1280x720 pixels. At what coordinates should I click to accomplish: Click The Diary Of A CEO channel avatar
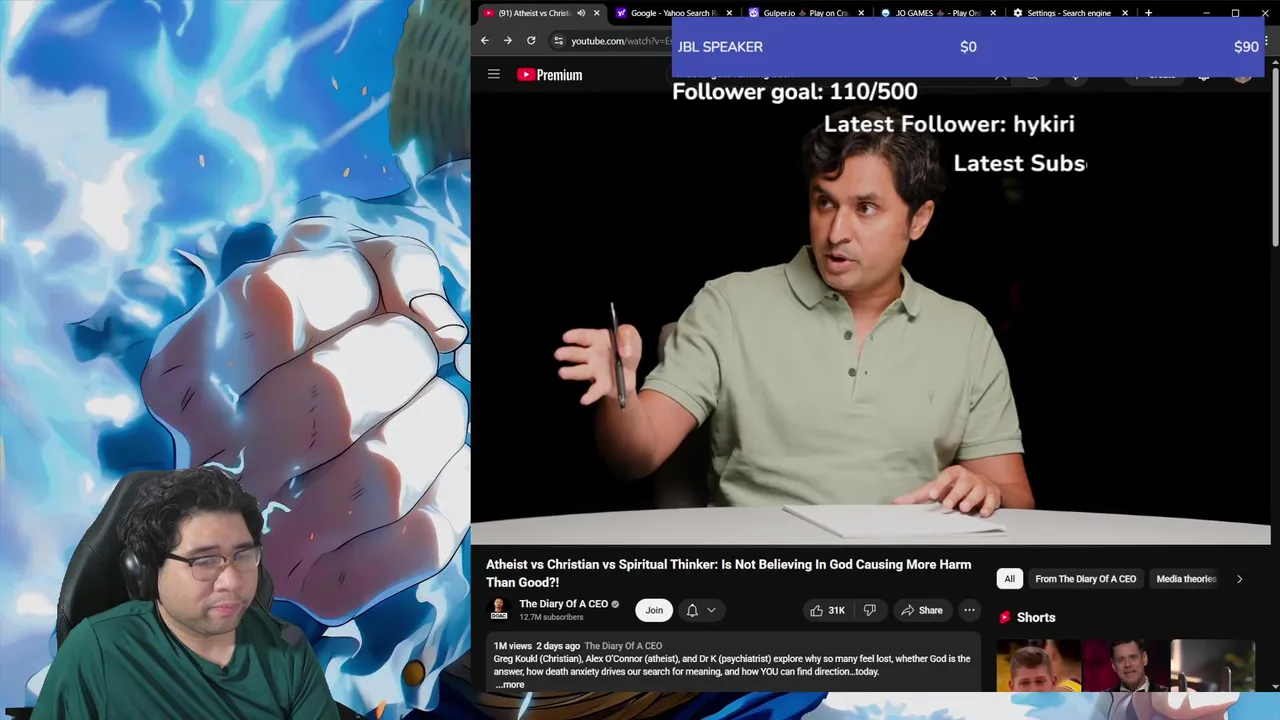point(498,610)
